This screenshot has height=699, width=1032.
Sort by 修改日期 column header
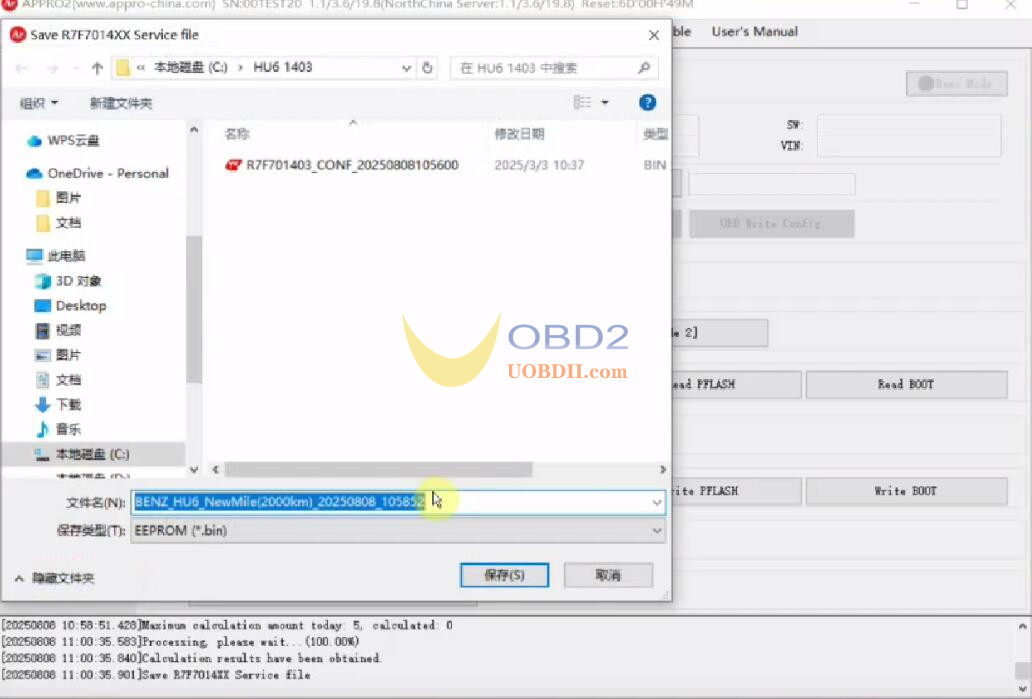pos(519,134)
